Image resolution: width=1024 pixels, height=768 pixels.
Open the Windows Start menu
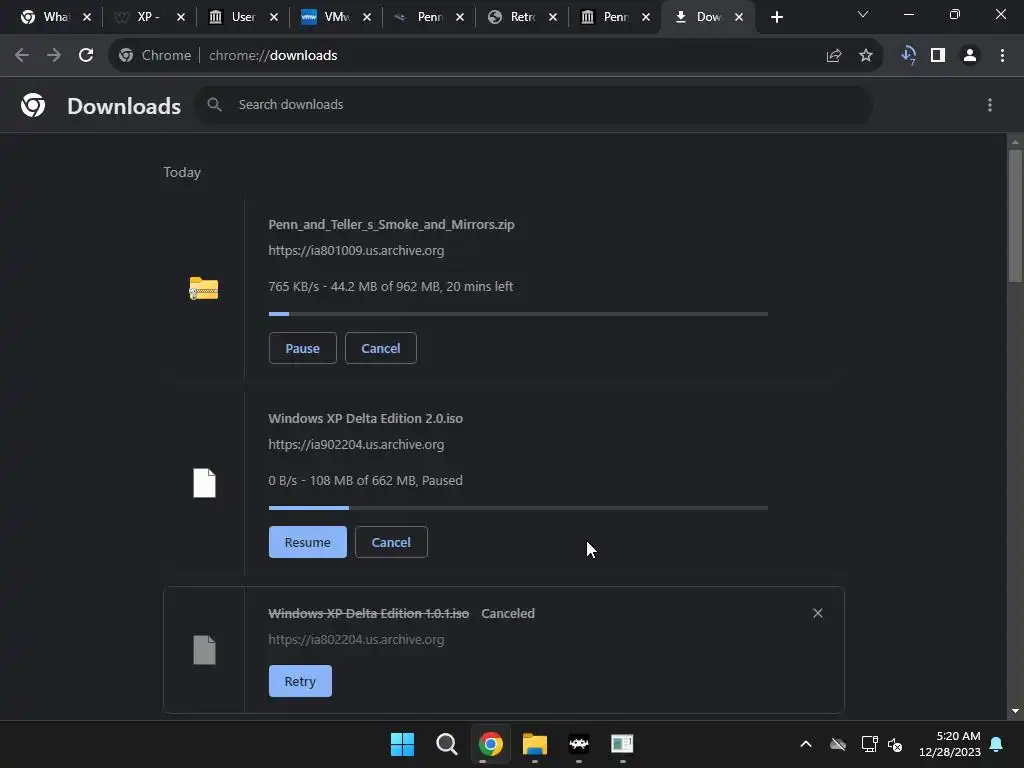(x=402, y=744)
